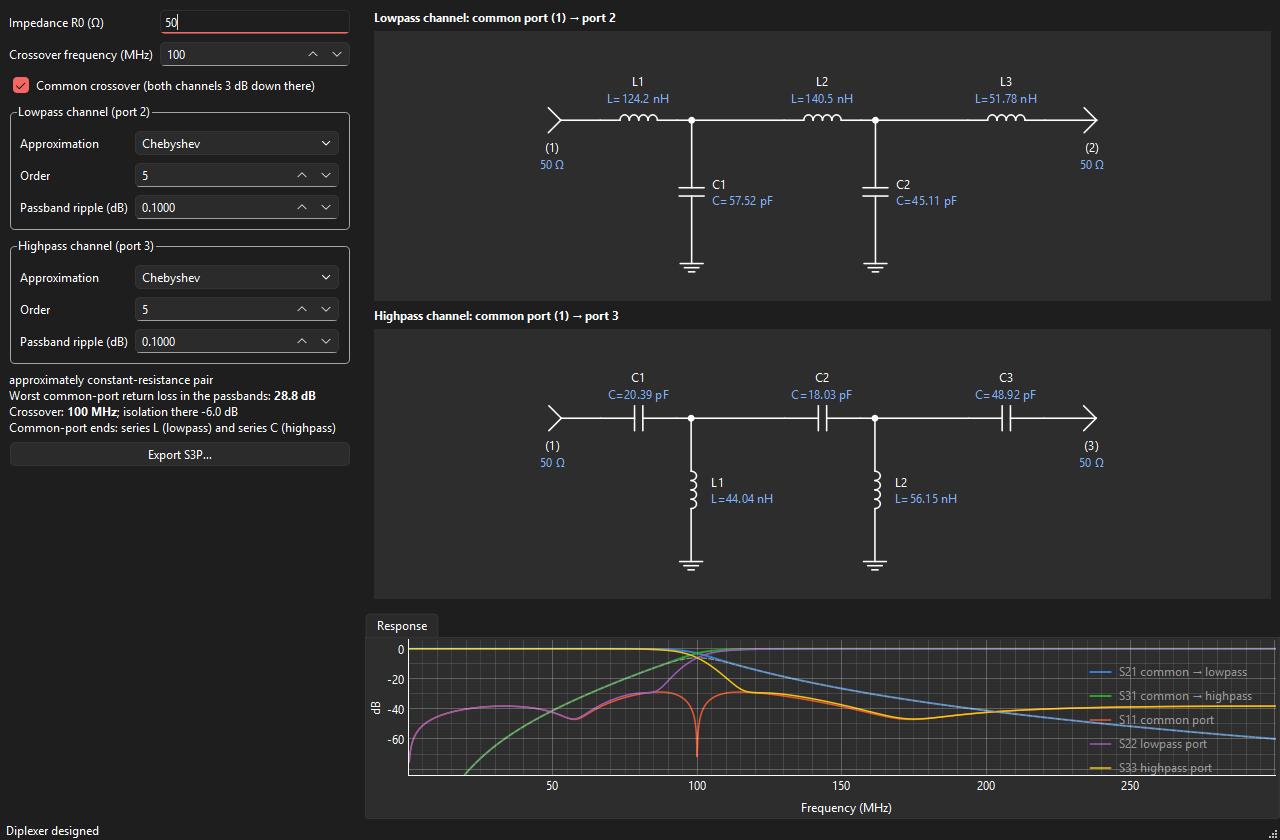1280x840 pixels.
Task: Click the Impedance R0 input field
Action: coord(254,21)
